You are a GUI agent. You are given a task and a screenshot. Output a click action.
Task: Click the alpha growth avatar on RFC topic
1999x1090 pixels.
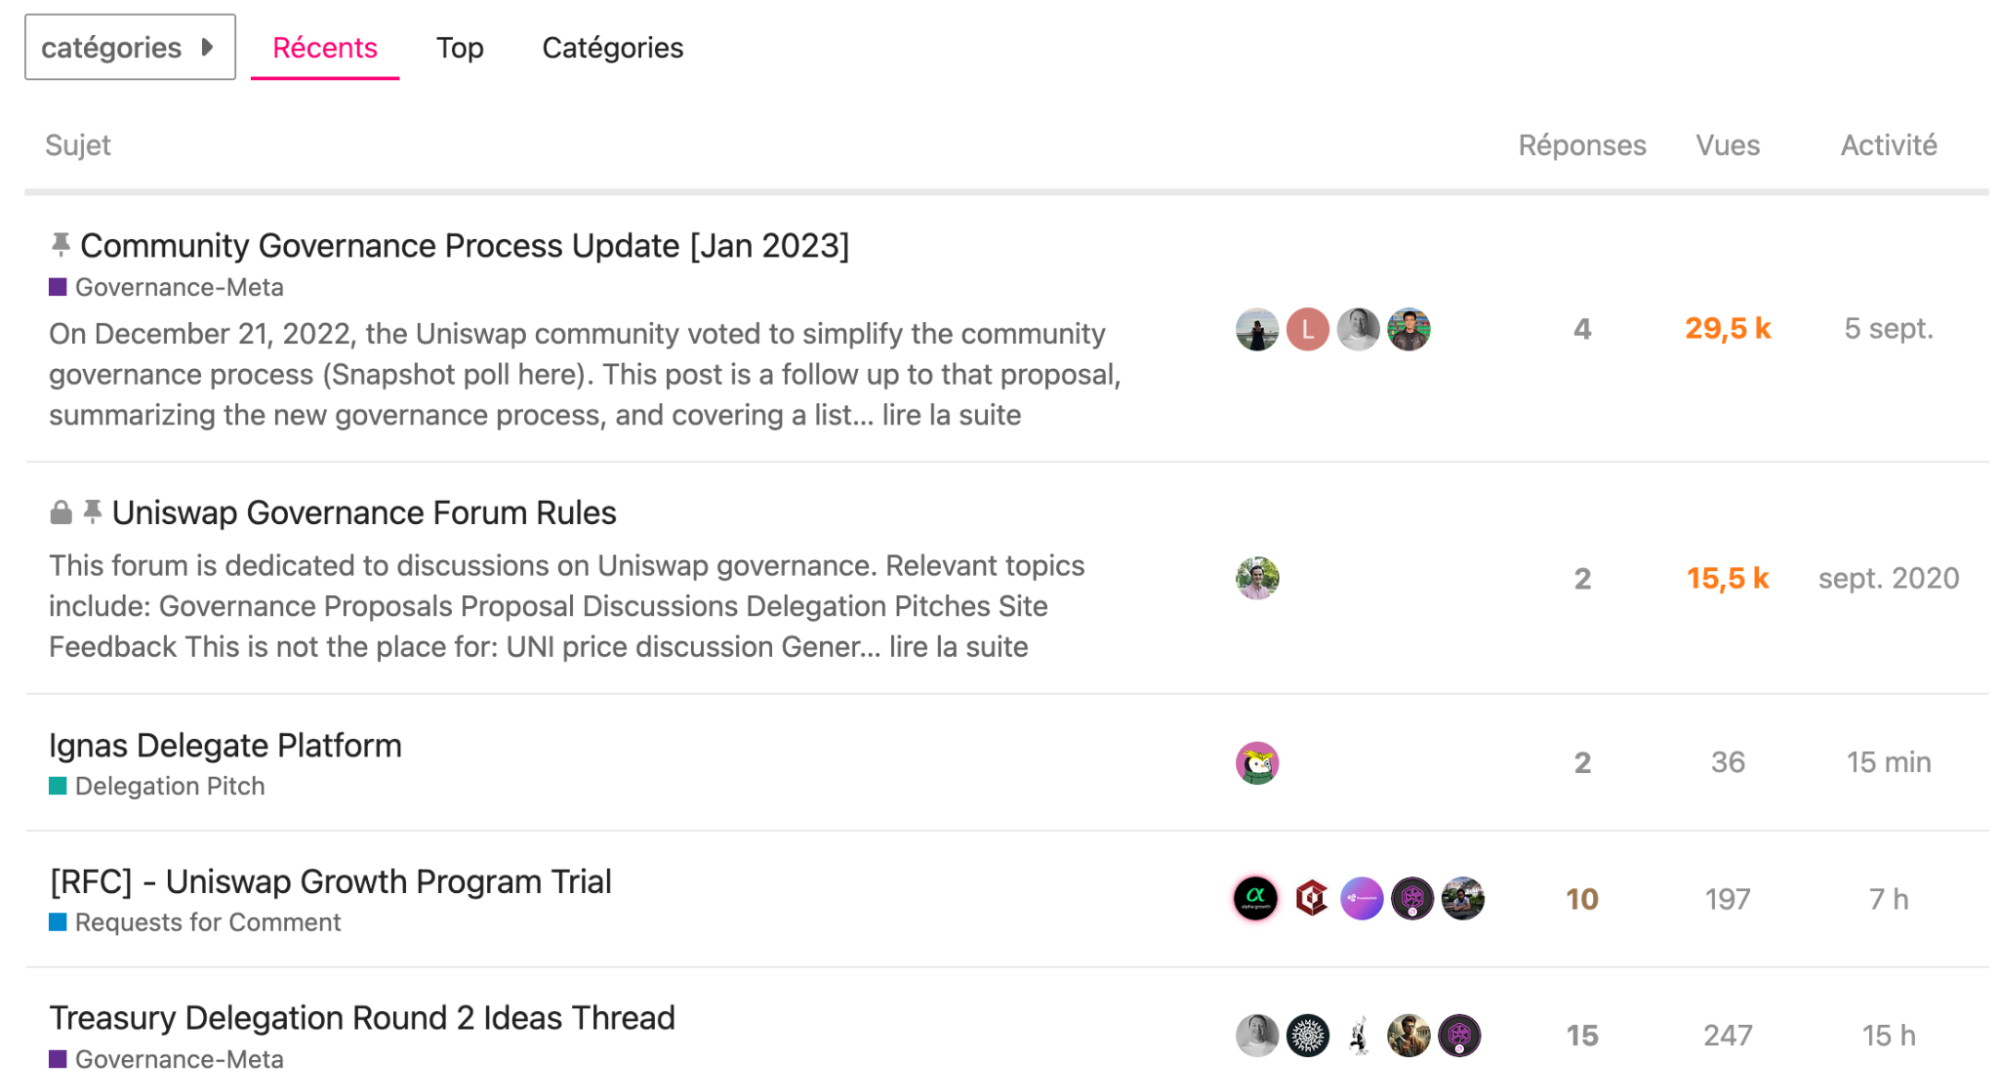pyautogui.click(x=1255, y=898)
